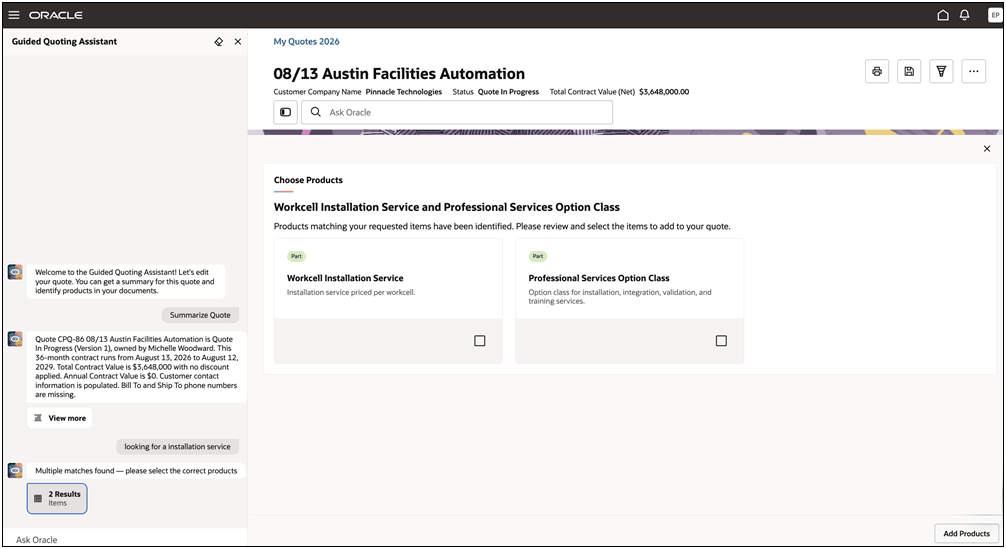Print the quote with printer icon

877,71
